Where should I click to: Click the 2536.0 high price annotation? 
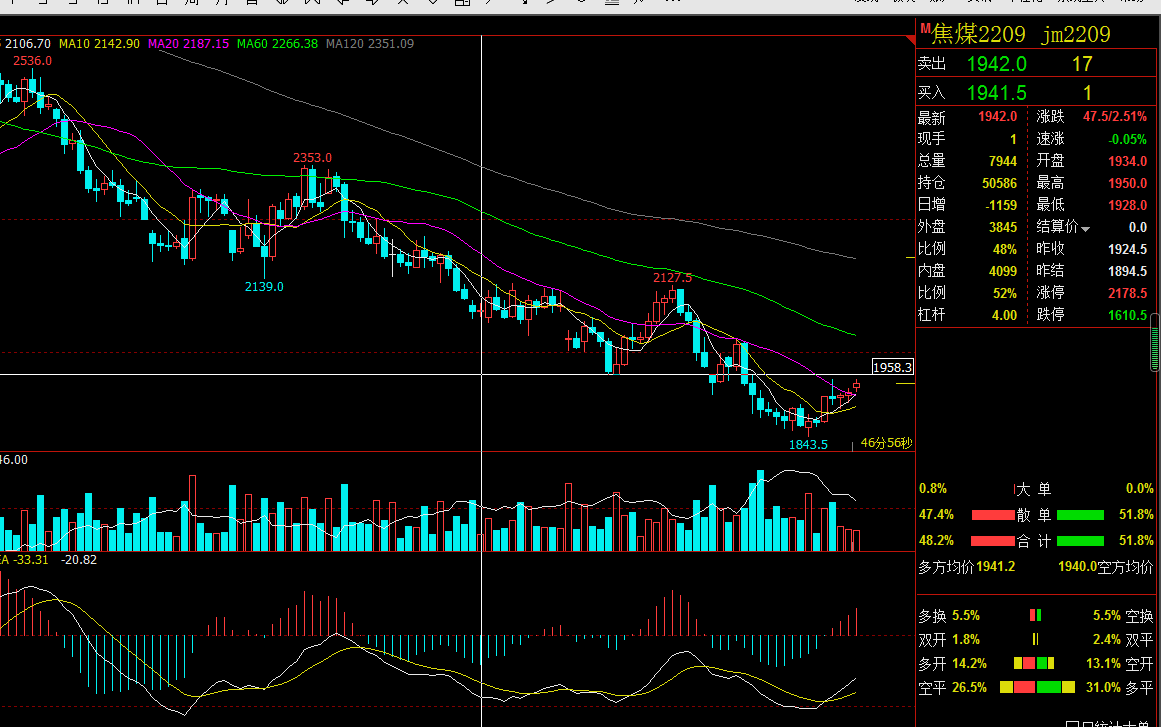[x=33, y=61]
